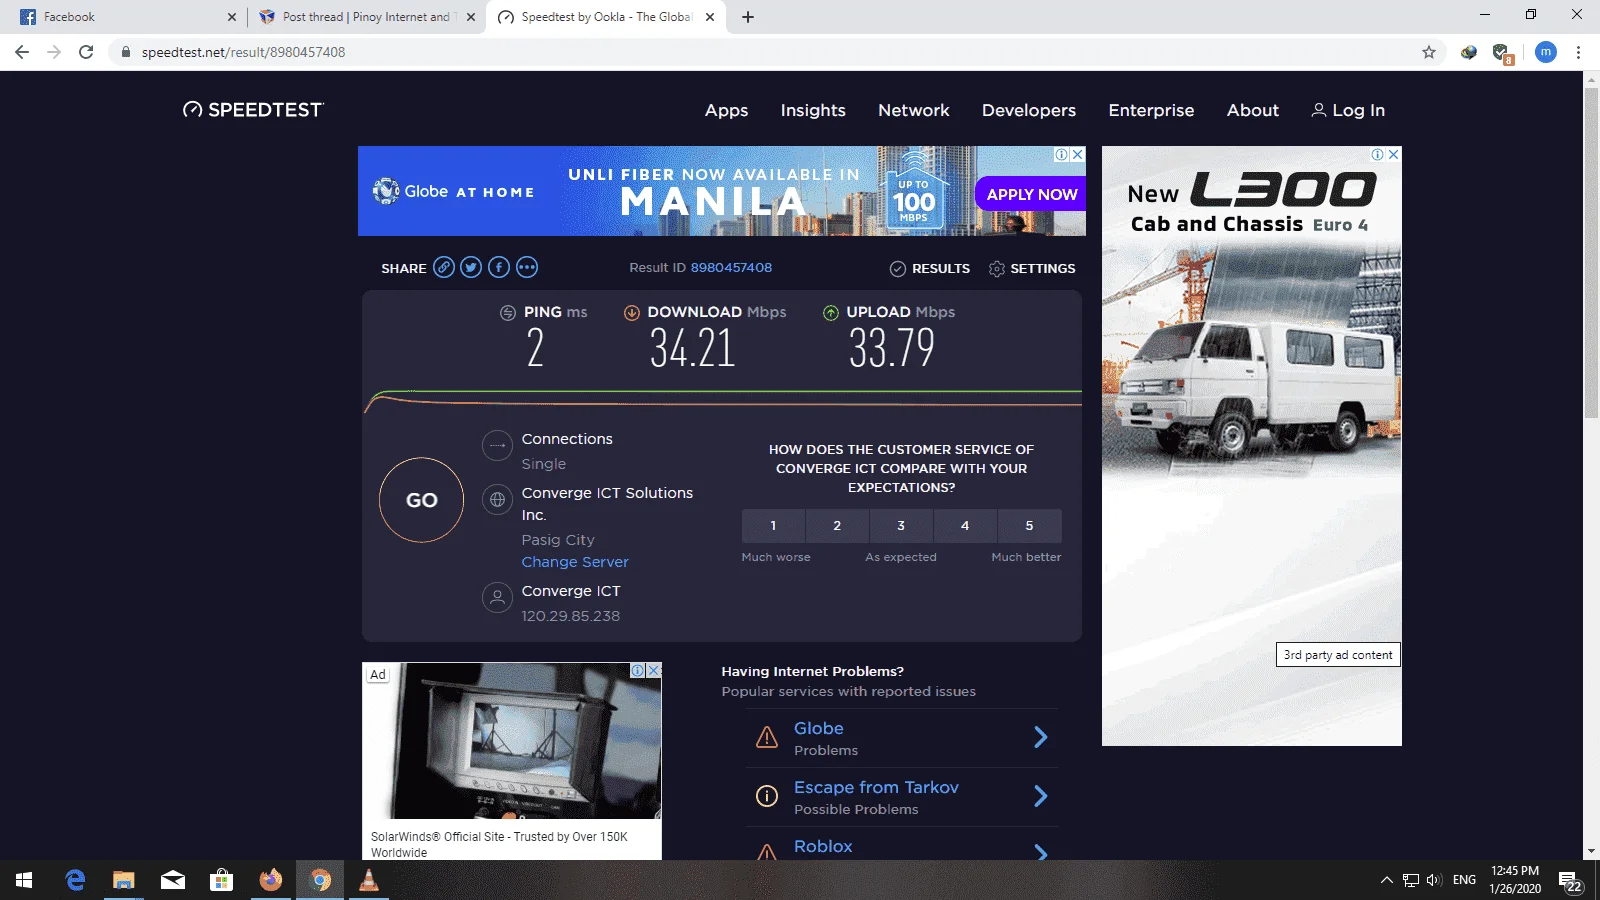1600x900 pixels.
Task: Open ad info on L300 ad
Action: pyautogui.click(x=1378, y=154)
